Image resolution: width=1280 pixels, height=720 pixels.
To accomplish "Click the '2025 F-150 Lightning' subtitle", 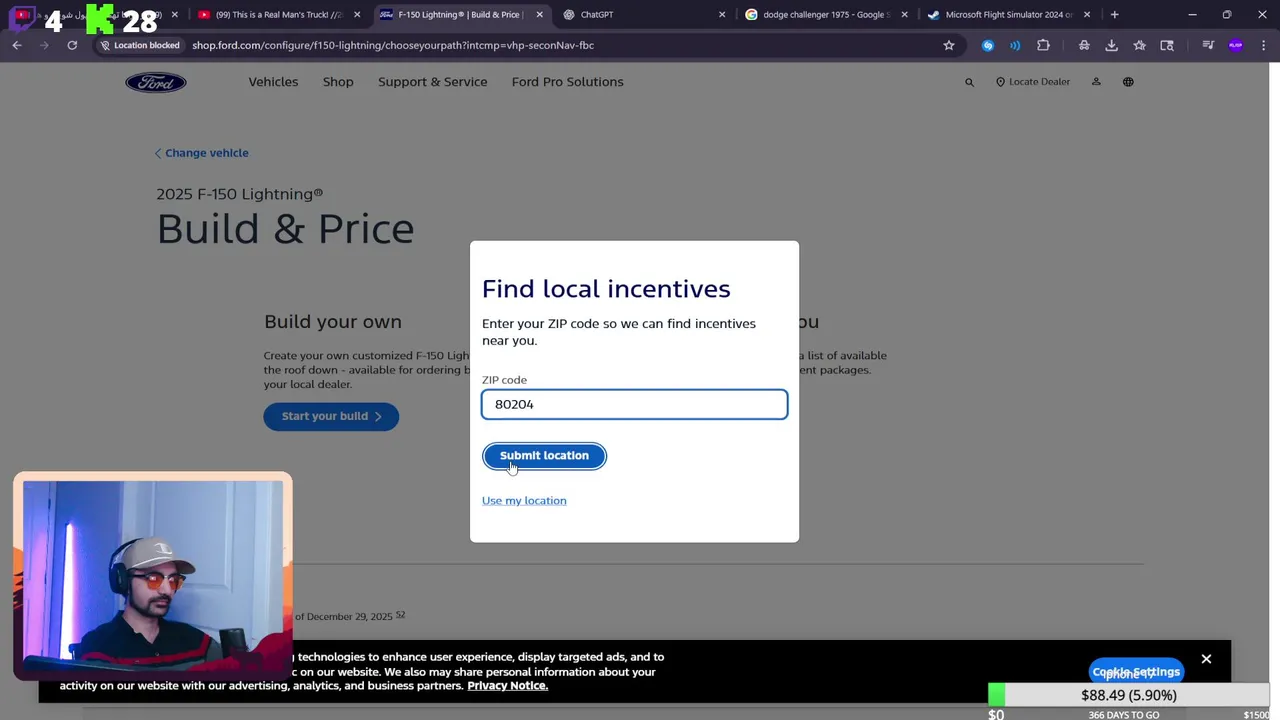I will [239, 194].
